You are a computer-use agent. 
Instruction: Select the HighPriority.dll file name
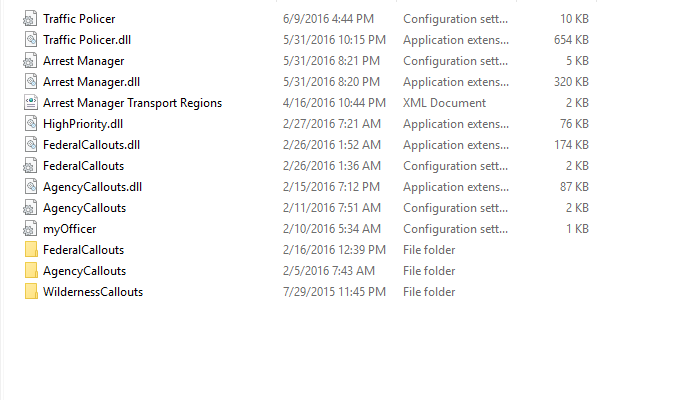pos(83,124)
